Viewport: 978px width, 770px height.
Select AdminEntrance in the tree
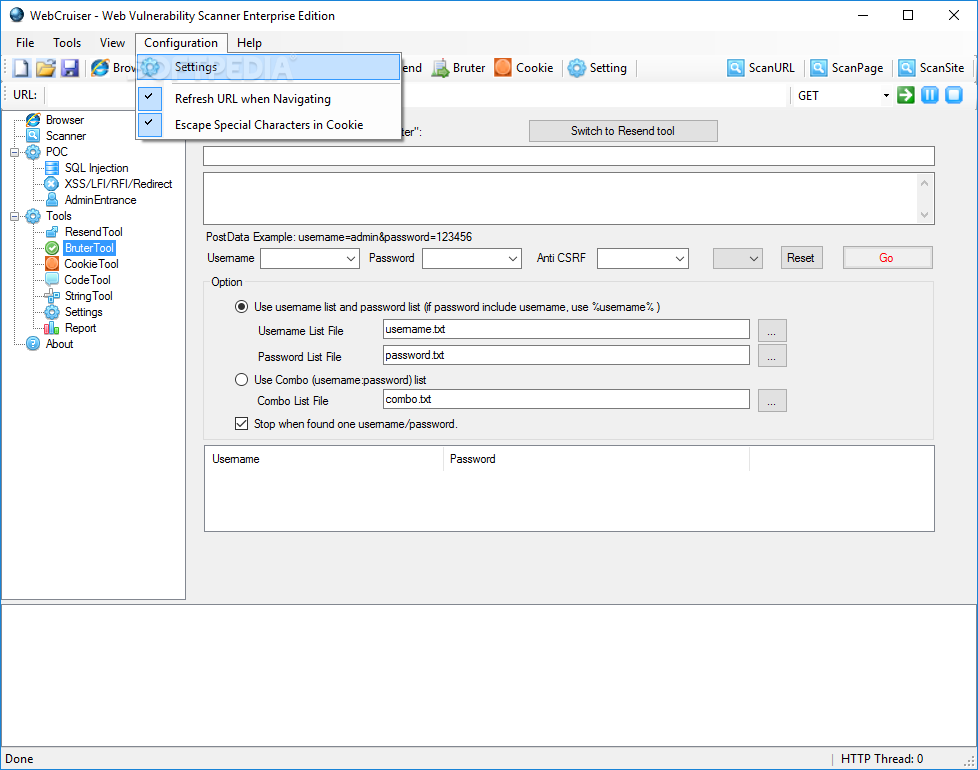tap(100, 200)
